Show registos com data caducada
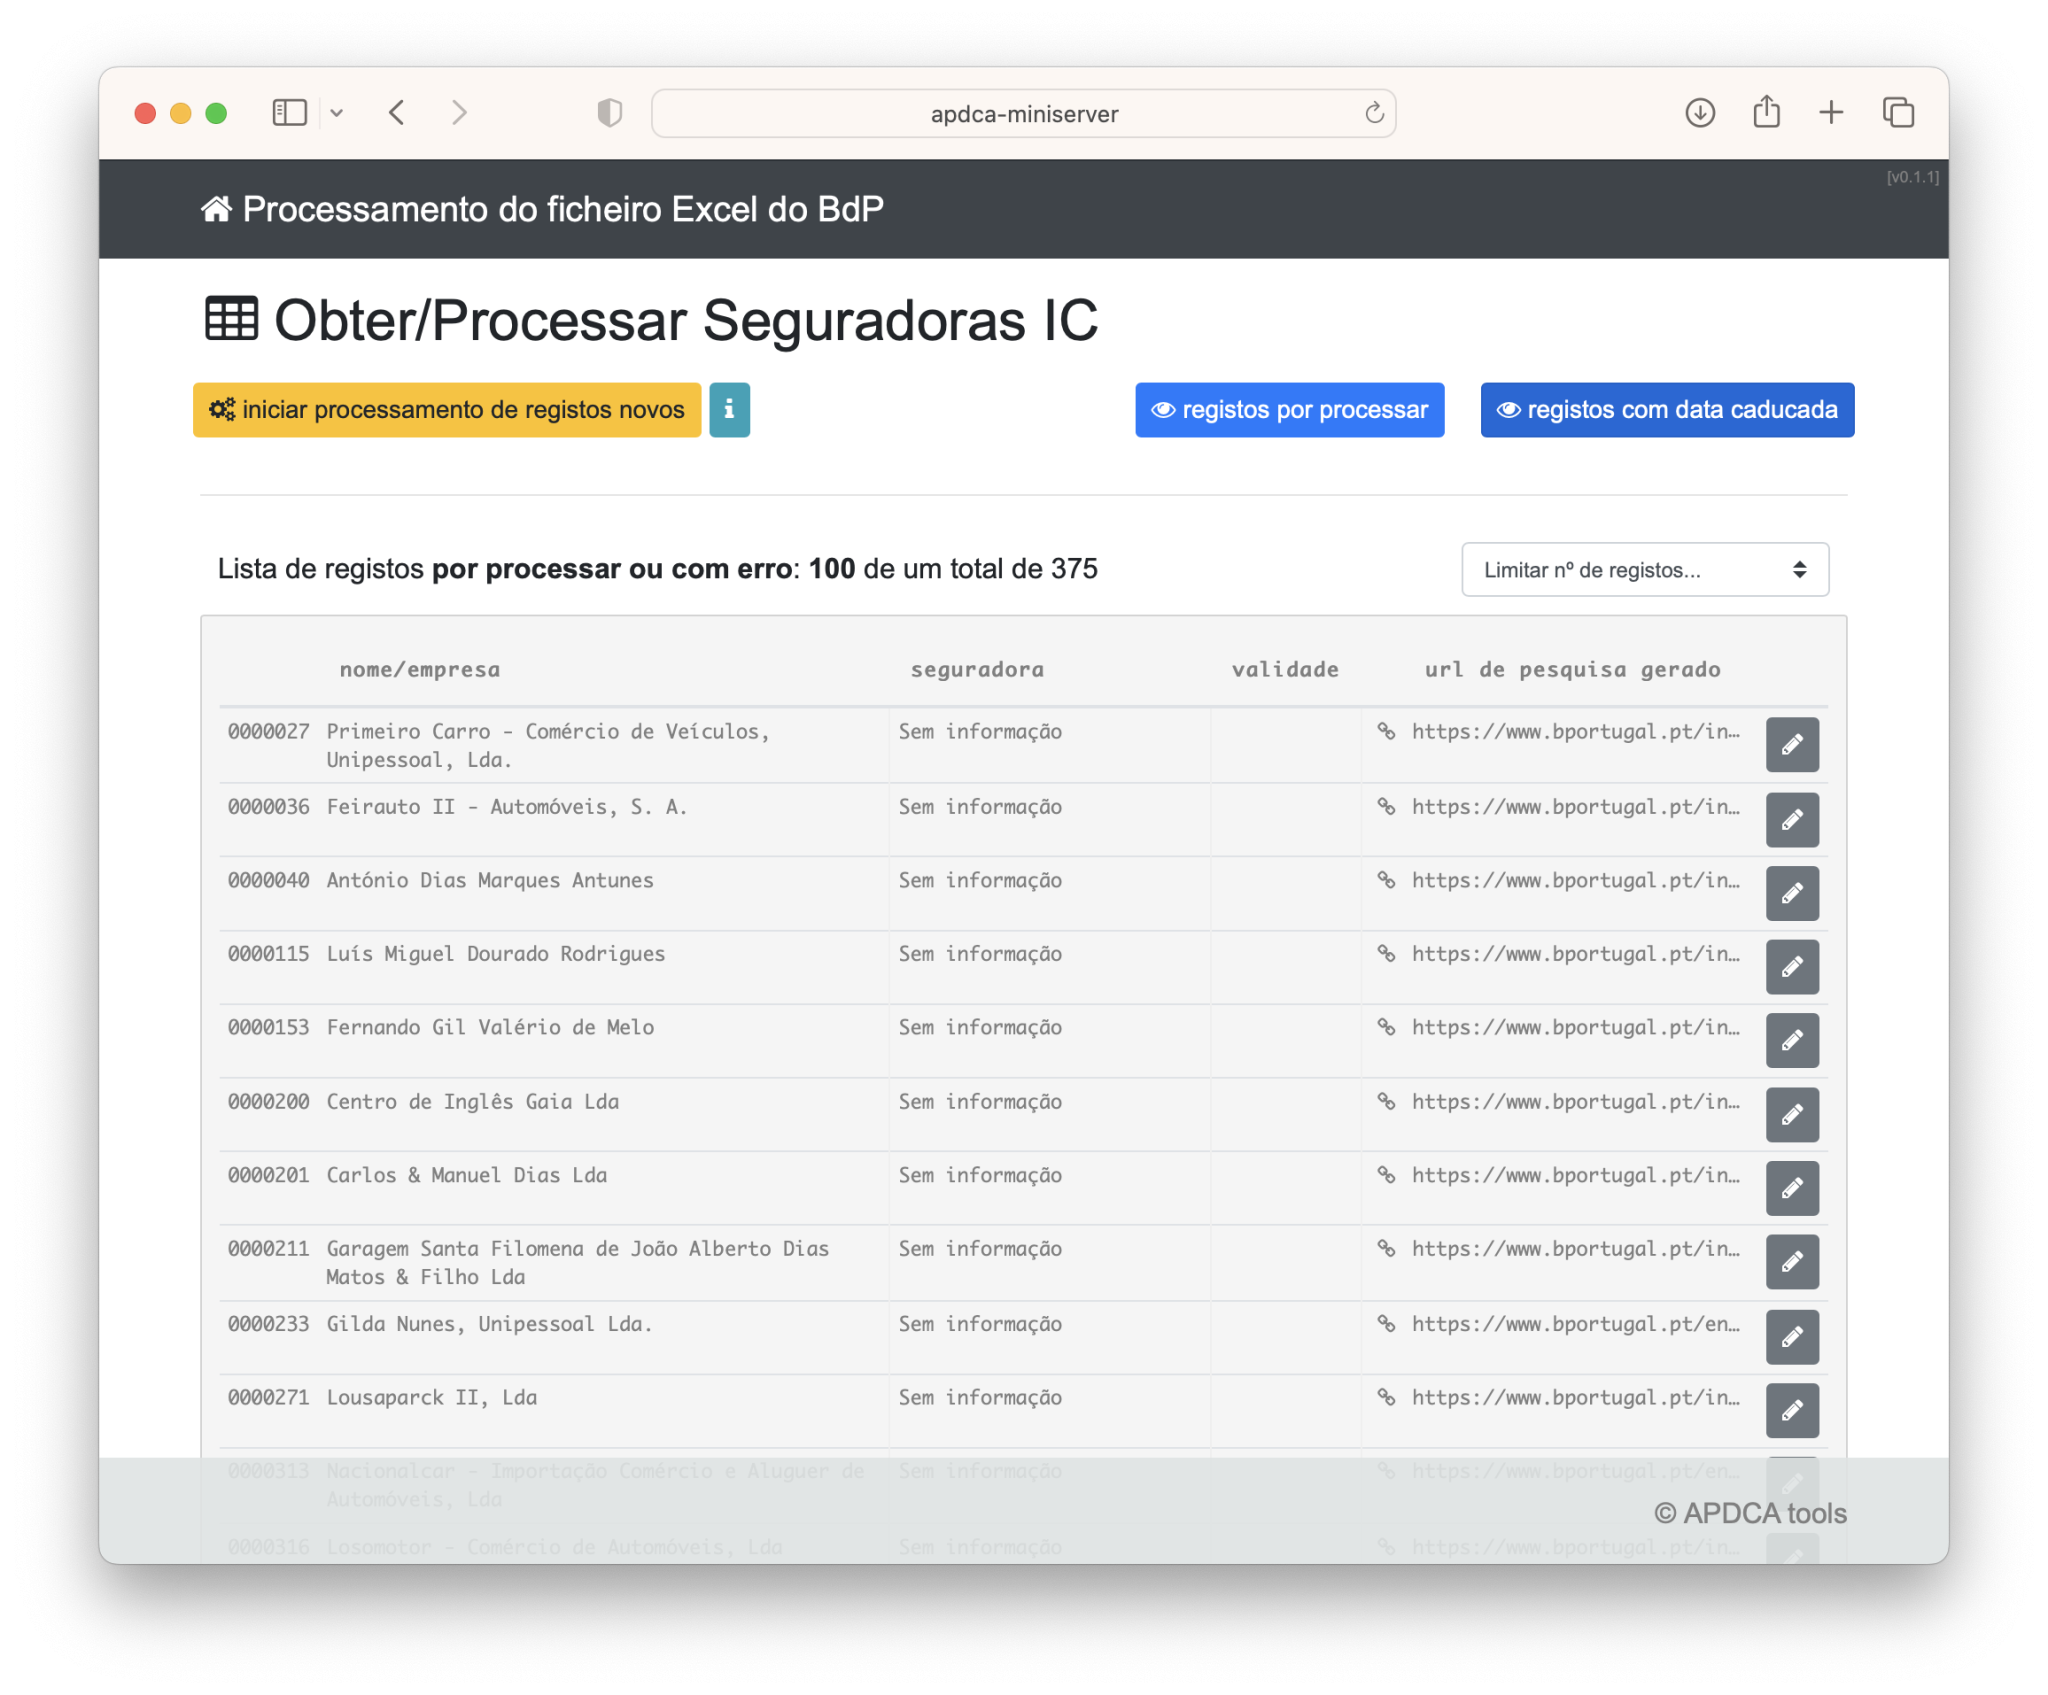Viewport: 2048px width, 1695px height. click(1666, 410)
